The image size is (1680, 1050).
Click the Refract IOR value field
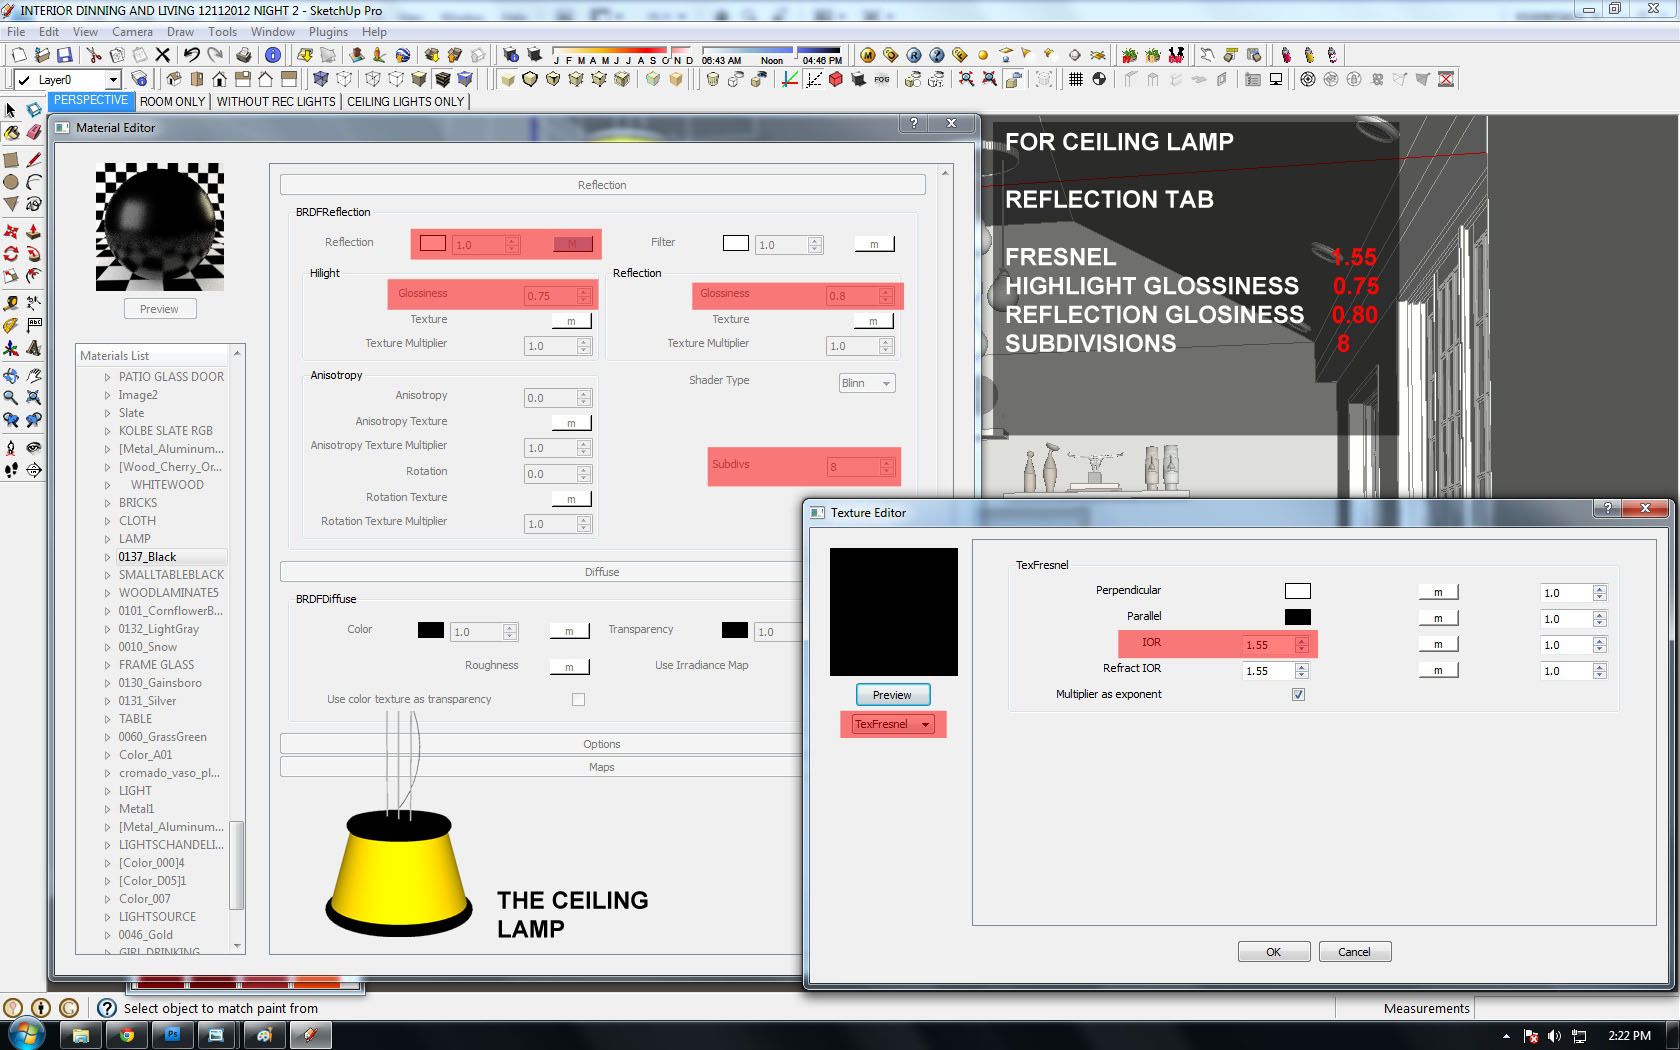(x=1268, y=671)
